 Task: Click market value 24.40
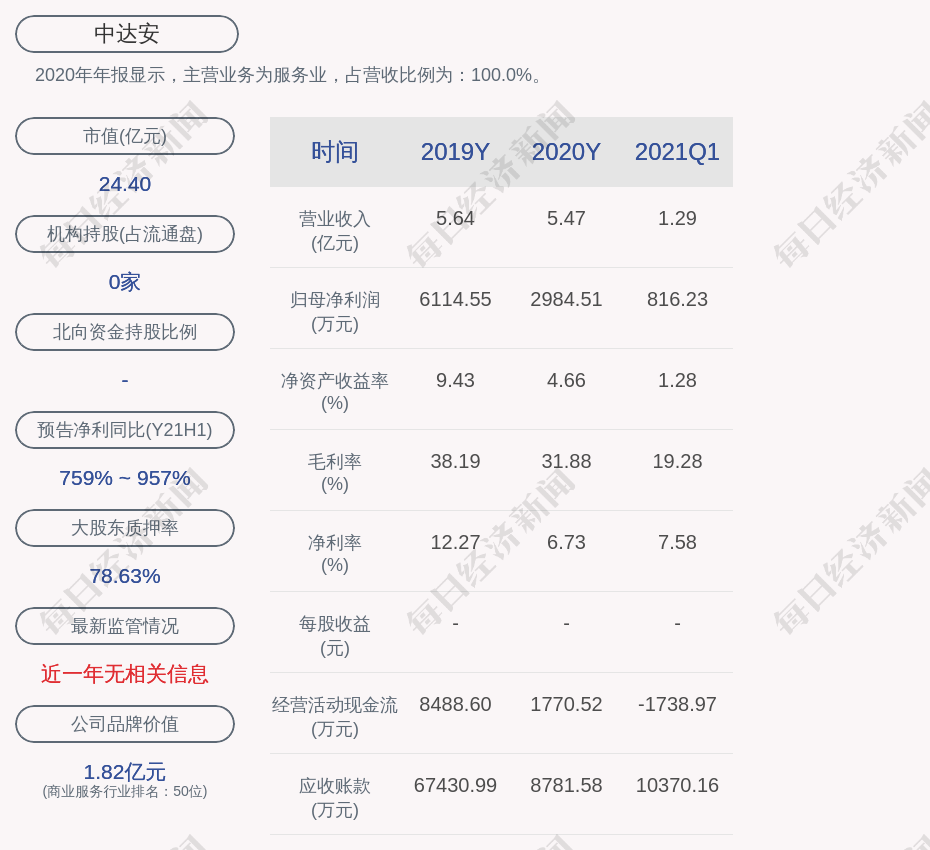pyautogui.click(x=125, y=184)
